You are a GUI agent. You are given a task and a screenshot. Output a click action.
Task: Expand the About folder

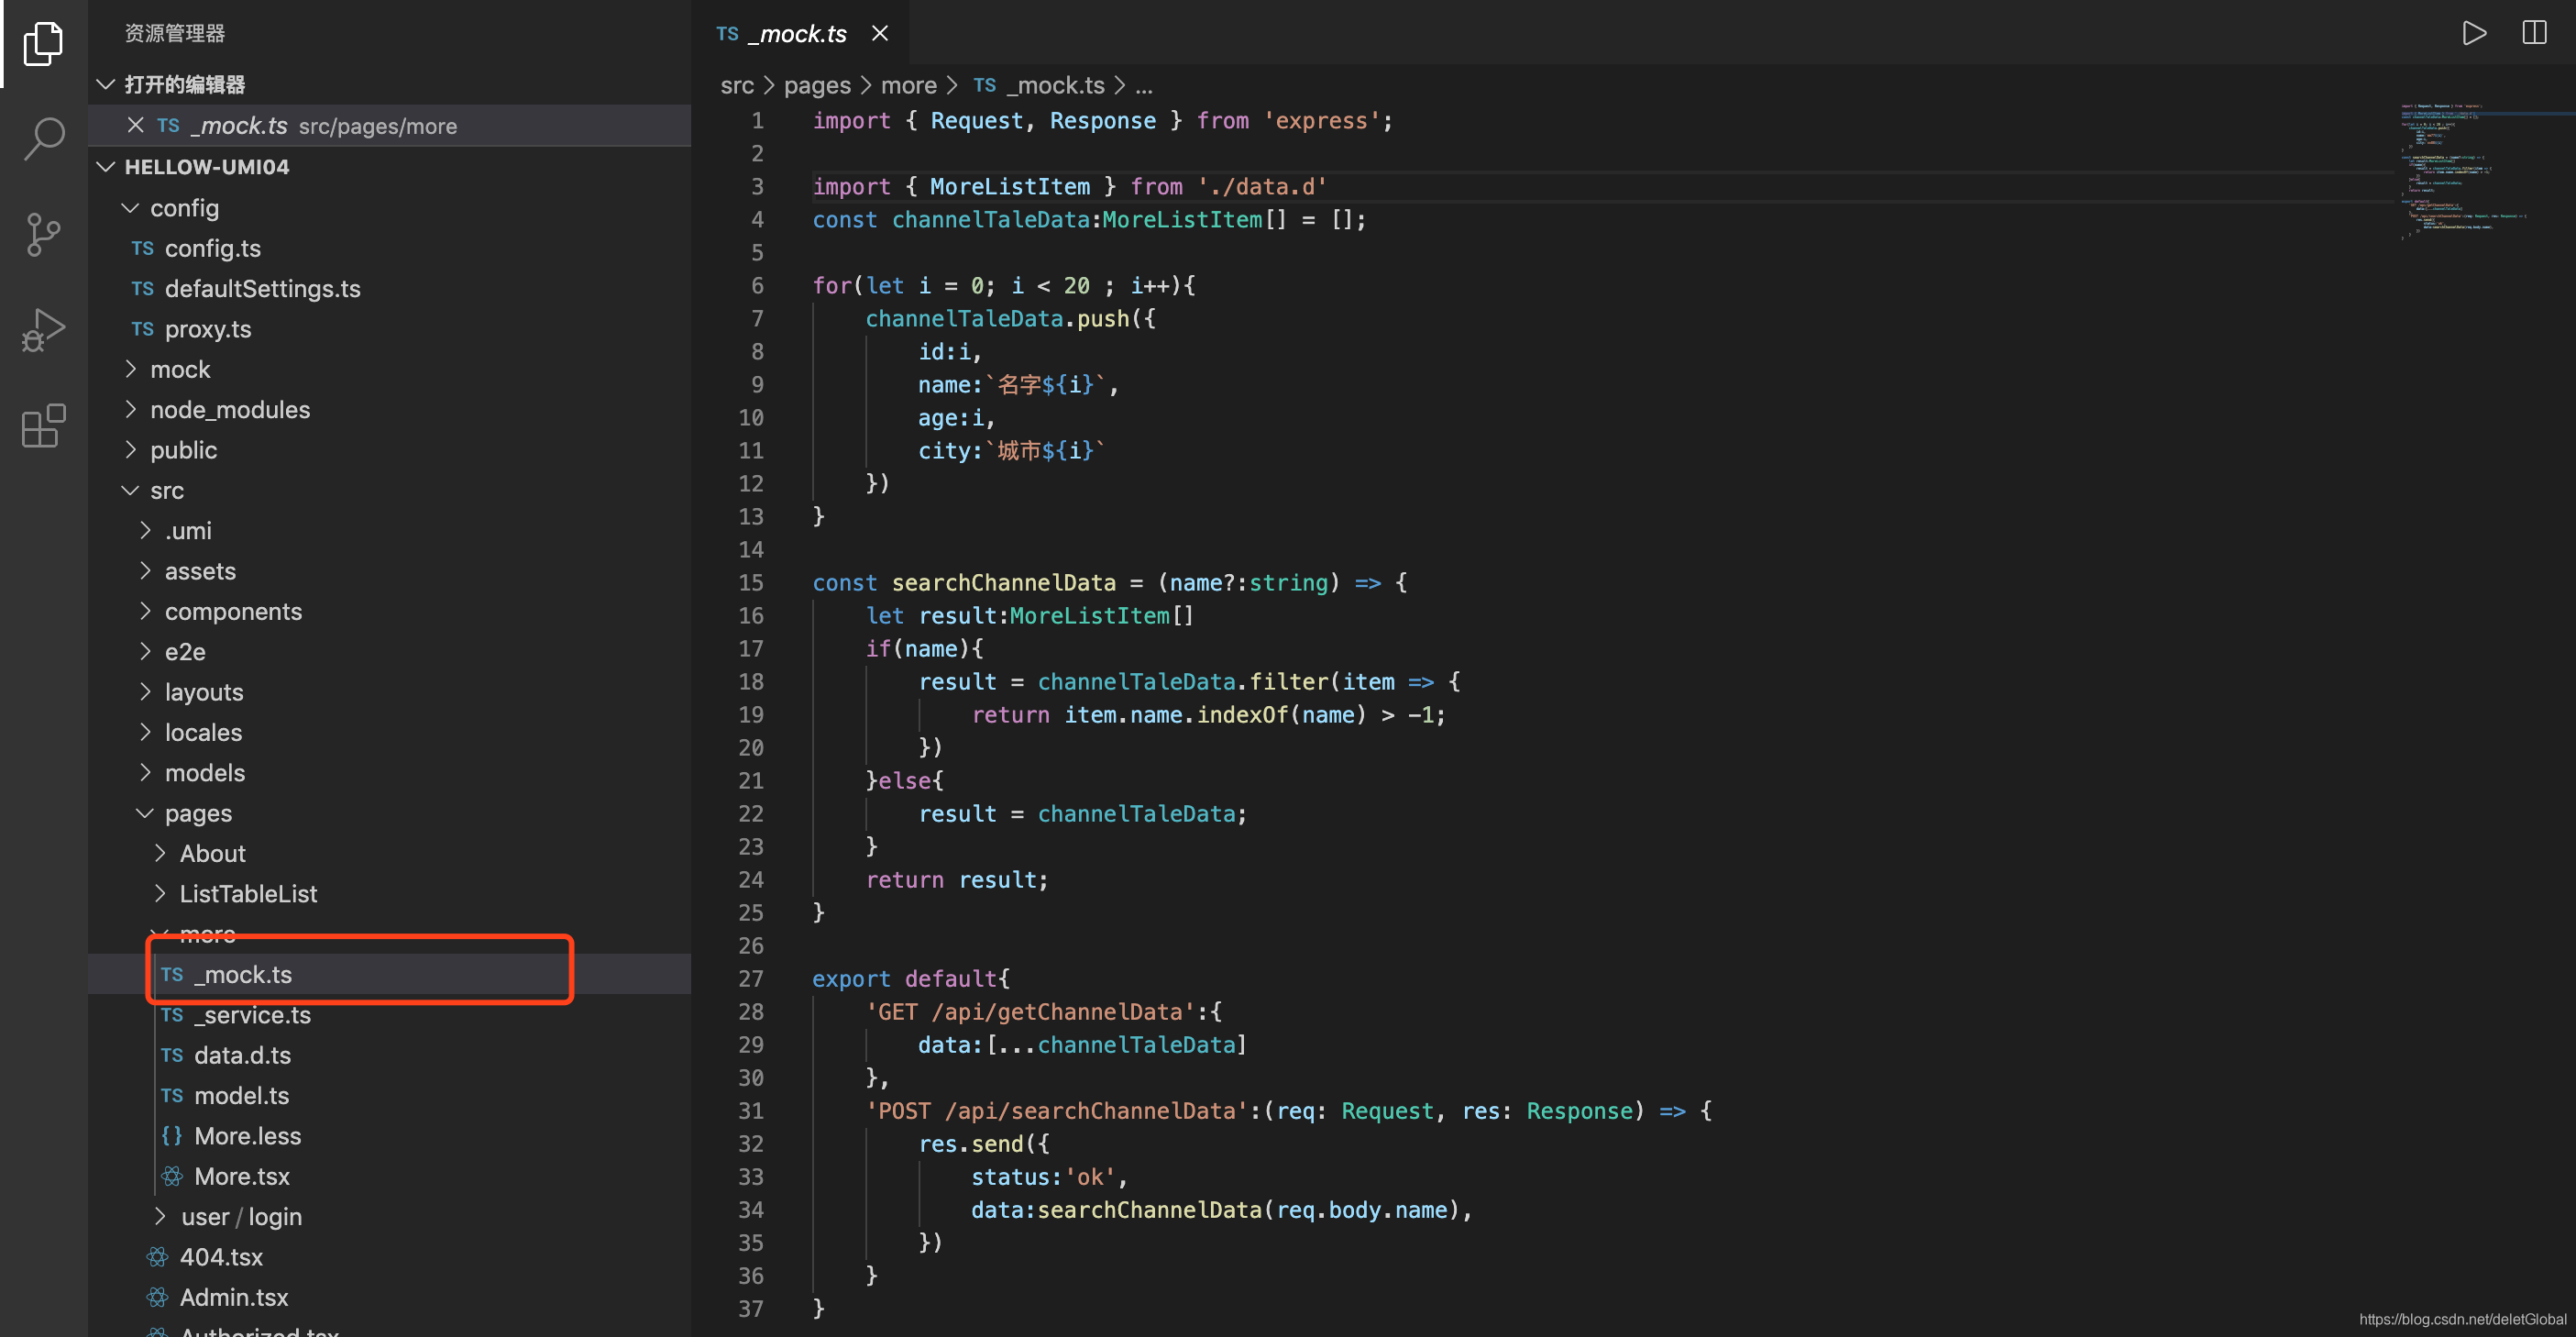point(160,853)
